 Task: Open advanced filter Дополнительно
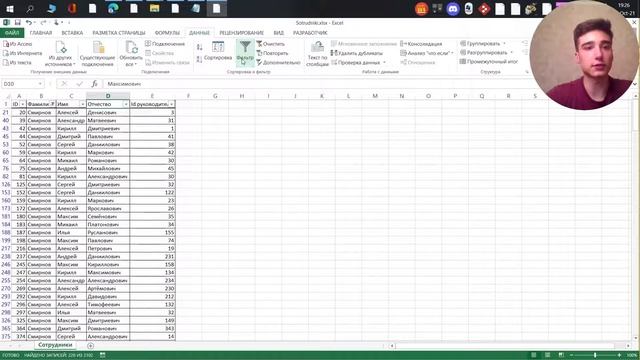tap(278, 62)
